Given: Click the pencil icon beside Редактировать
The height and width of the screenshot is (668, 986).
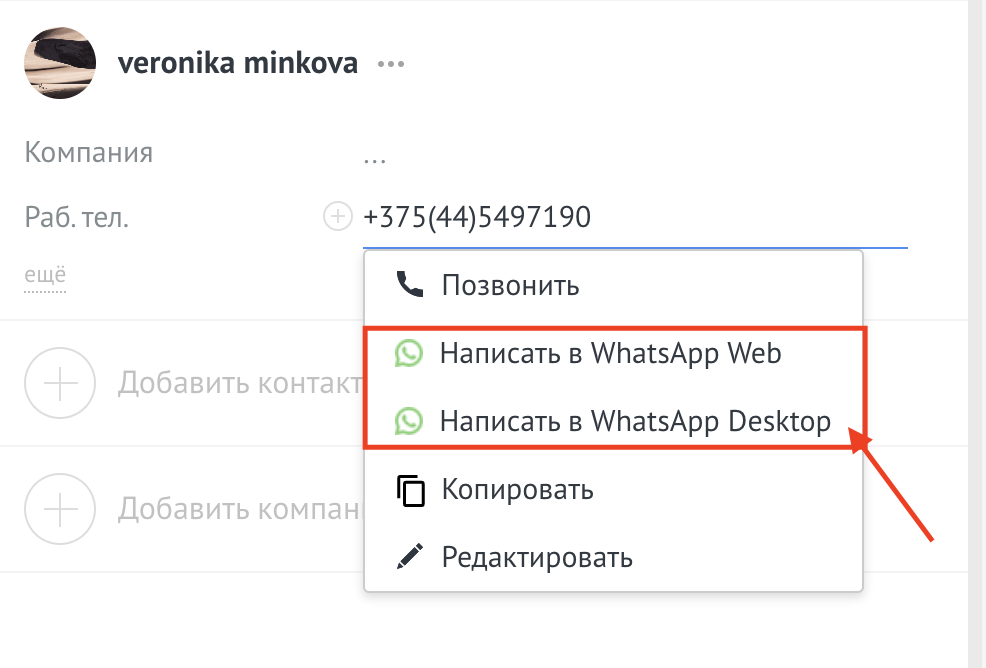Looking at the screenshot, I should click(x=410, y=557).
